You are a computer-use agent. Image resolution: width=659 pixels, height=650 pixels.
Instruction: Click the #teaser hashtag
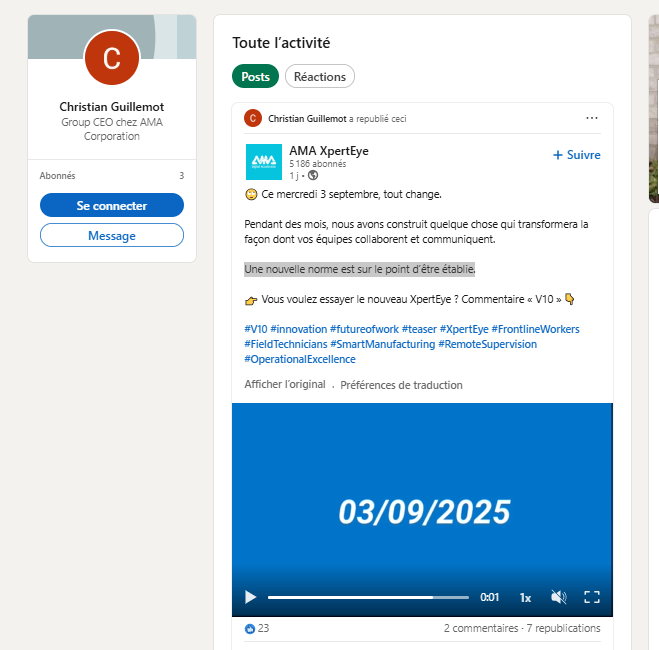click(x=419, y=329)
